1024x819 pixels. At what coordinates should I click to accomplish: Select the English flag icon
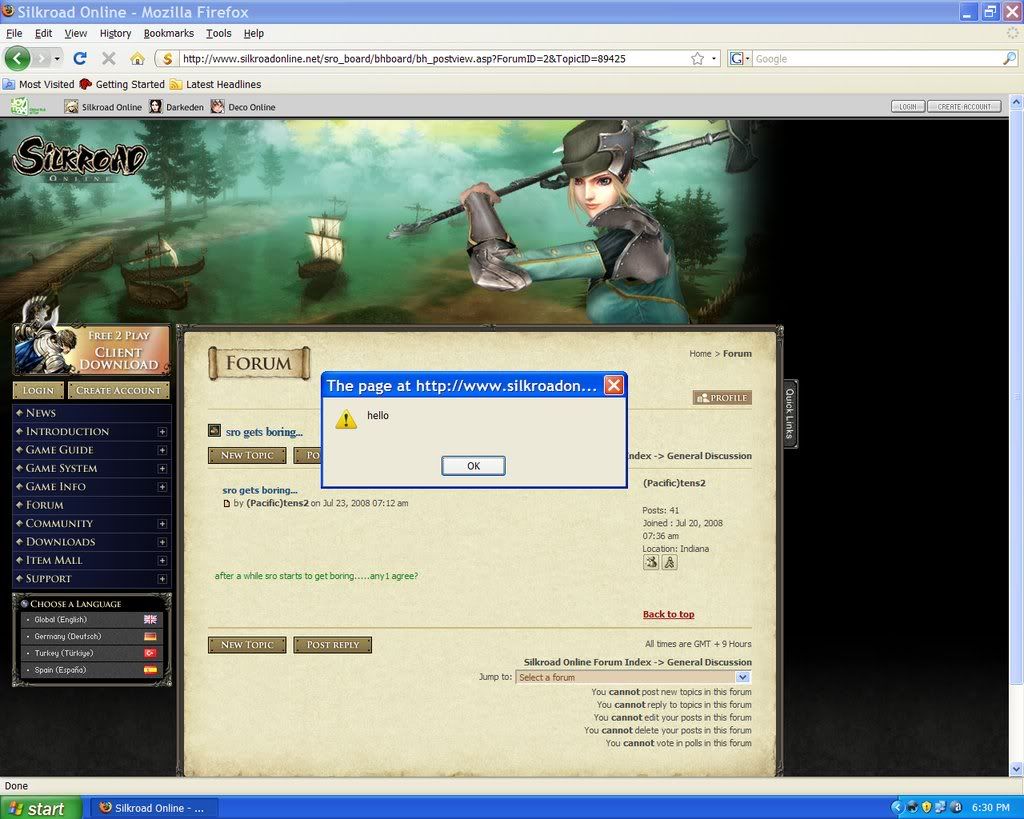coord(150,619)
